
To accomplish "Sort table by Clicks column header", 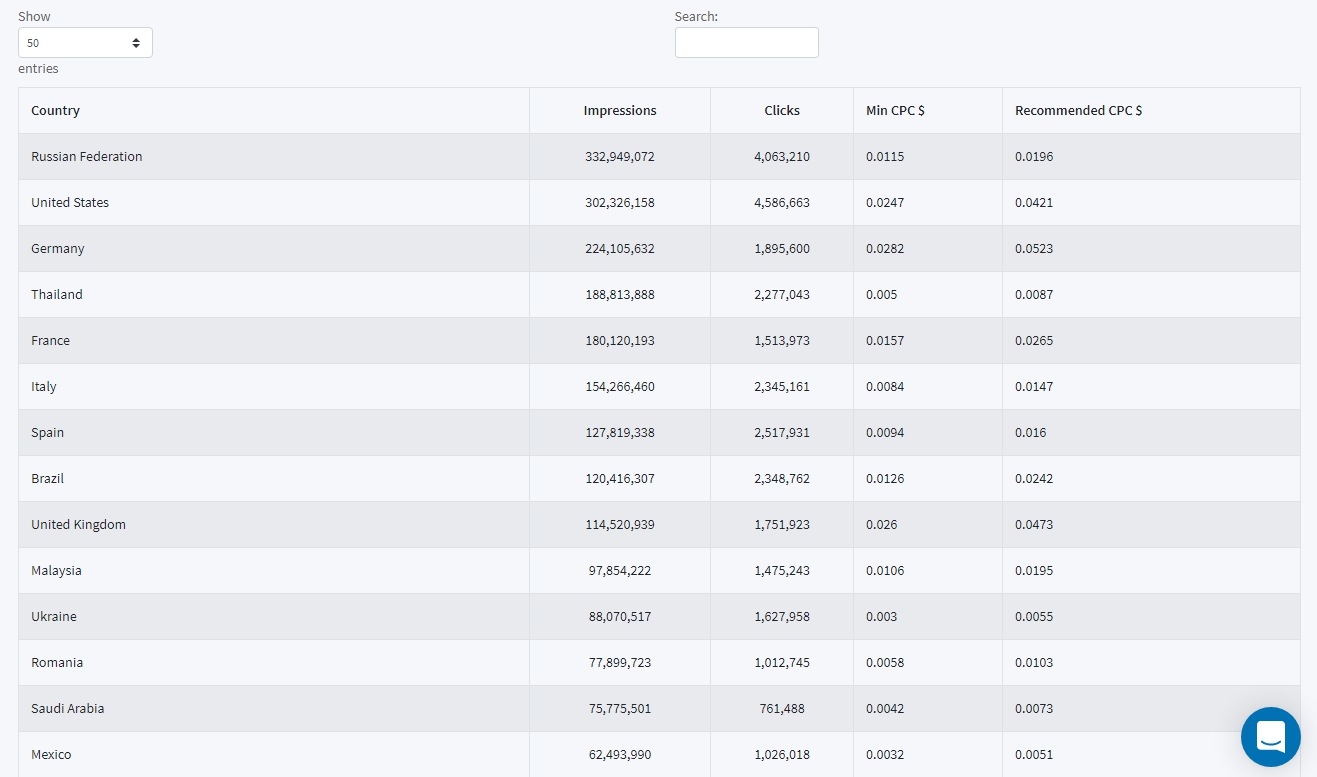I will point(782,111).
